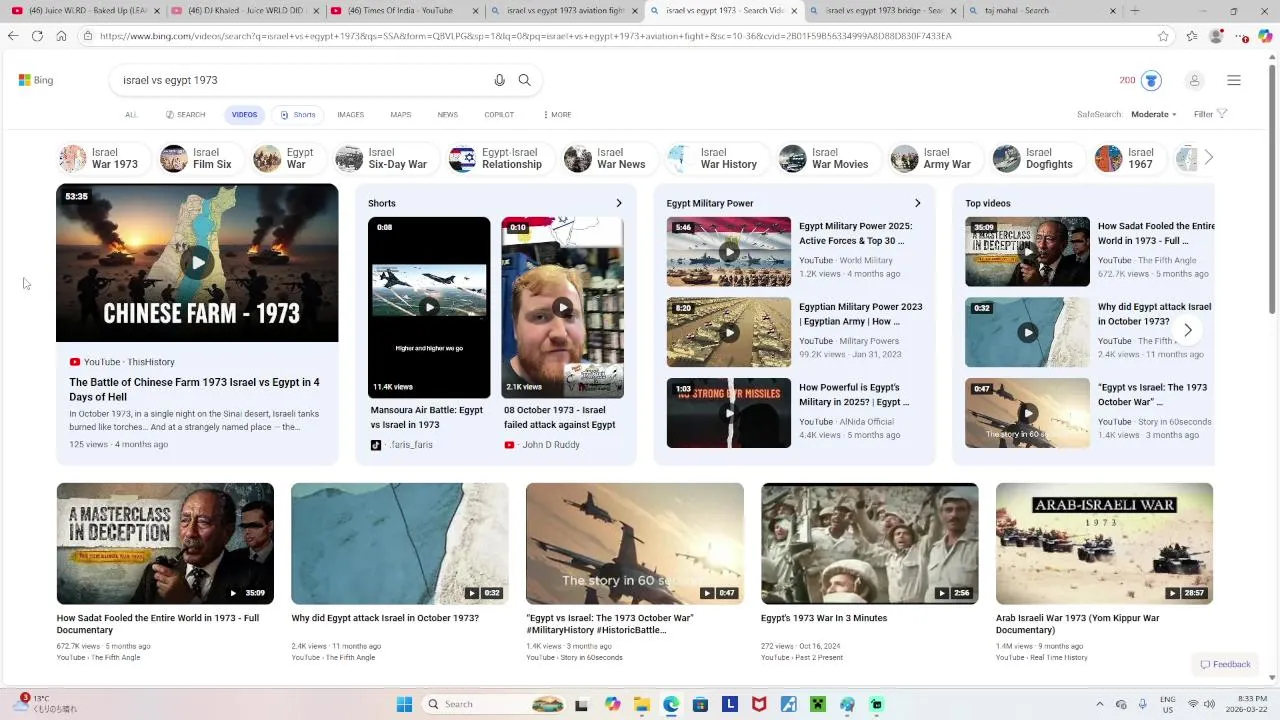Click the search magnifier icon

click(x=524, y=80)
